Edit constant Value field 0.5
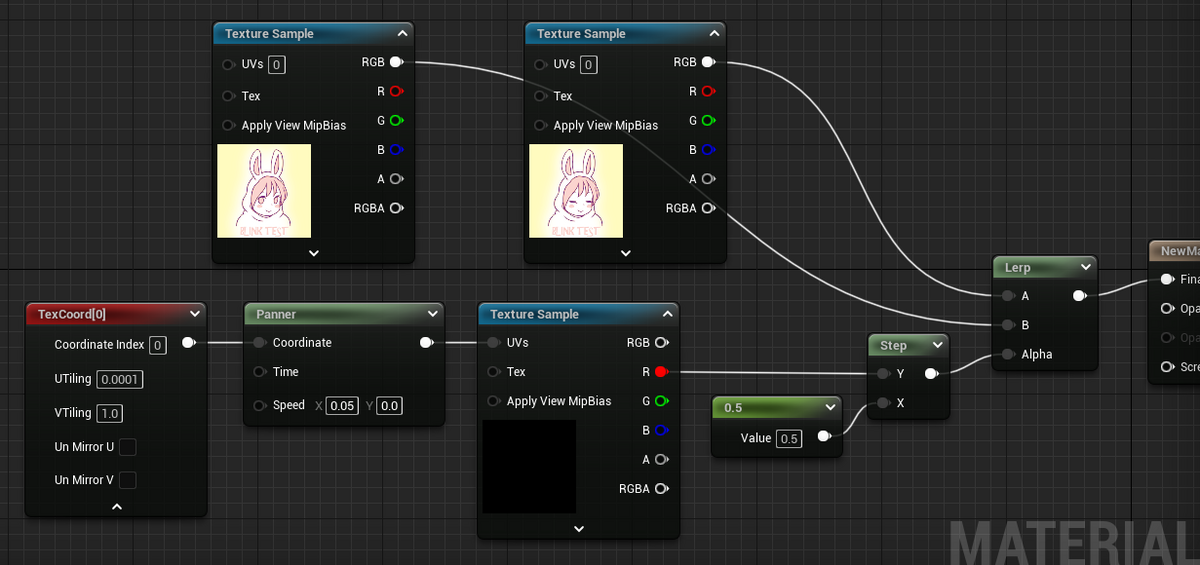 coord(789,438)
